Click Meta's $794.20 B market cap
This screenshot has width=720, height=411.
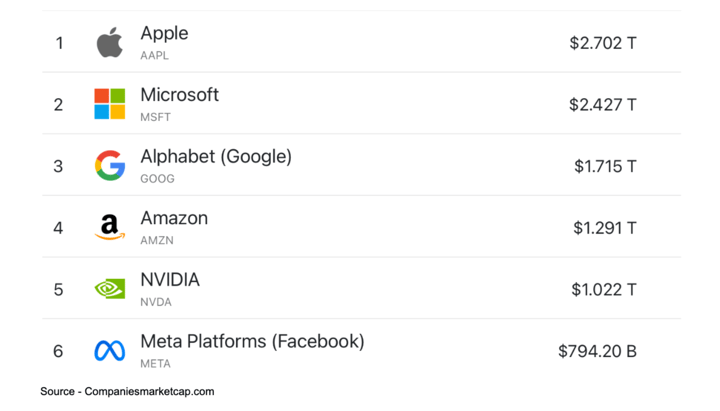(597, 351)
